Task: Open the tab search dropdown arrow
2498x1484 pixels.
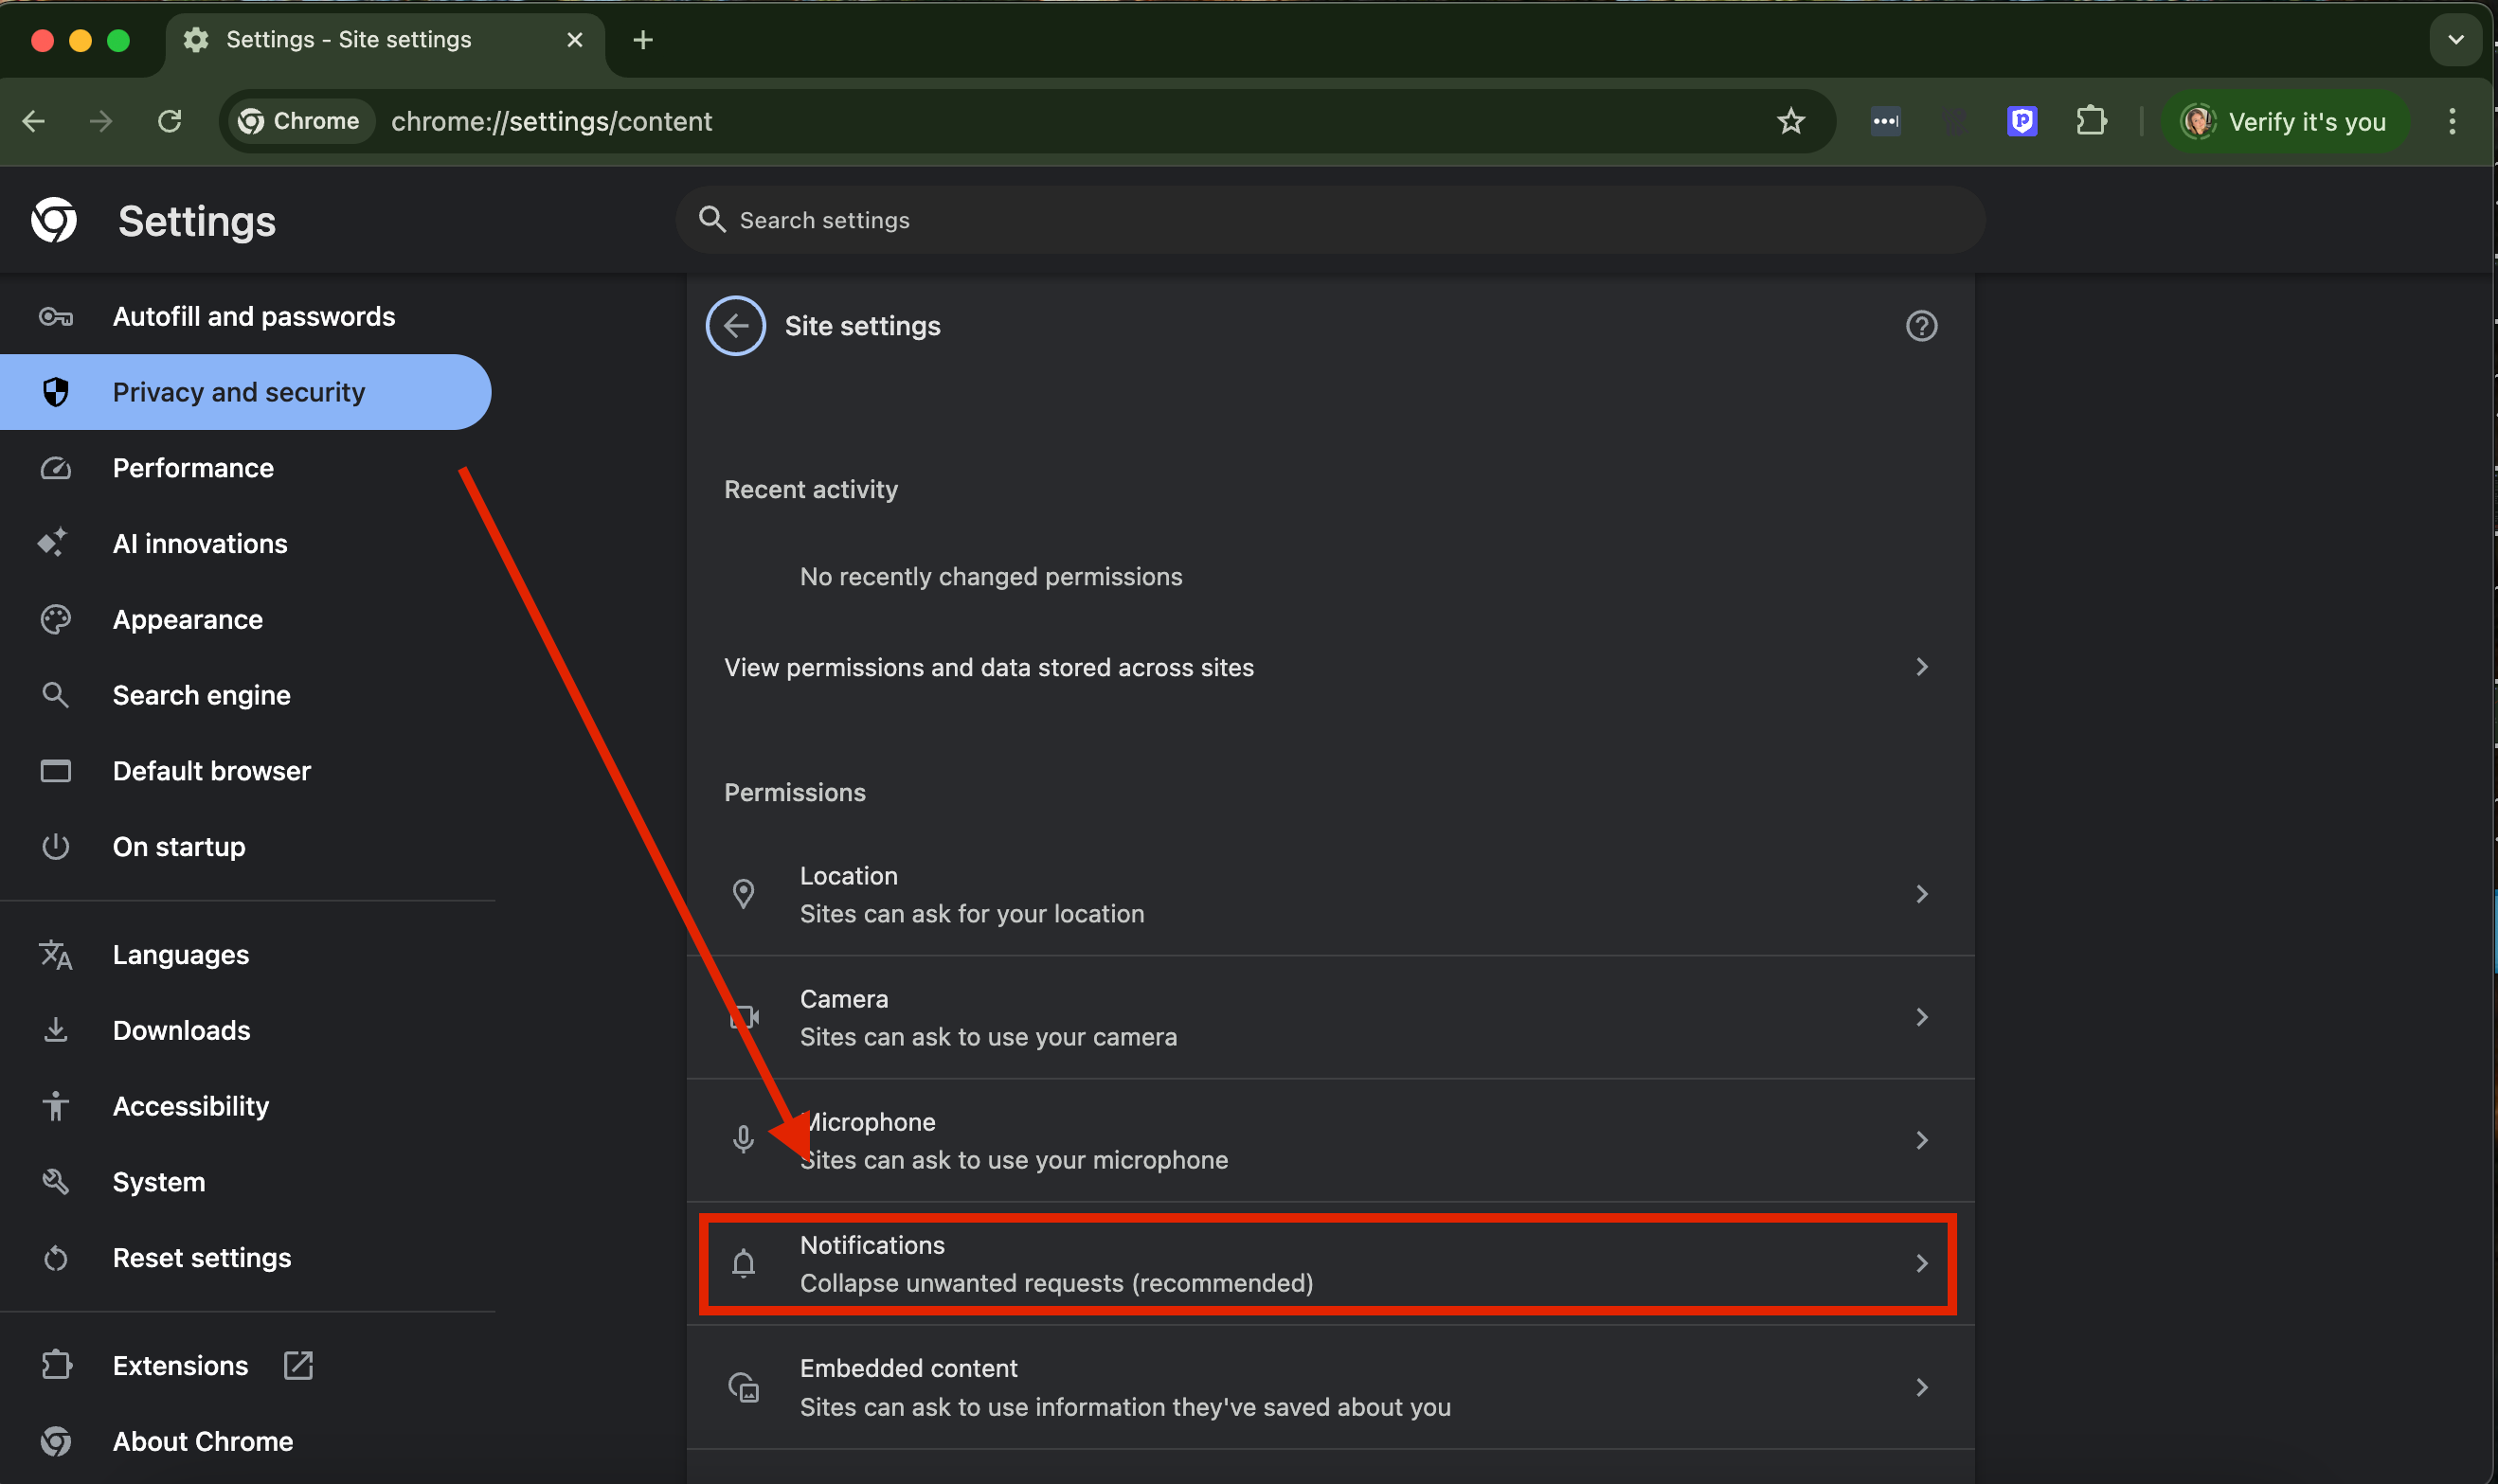Action: coord(2455,40)
